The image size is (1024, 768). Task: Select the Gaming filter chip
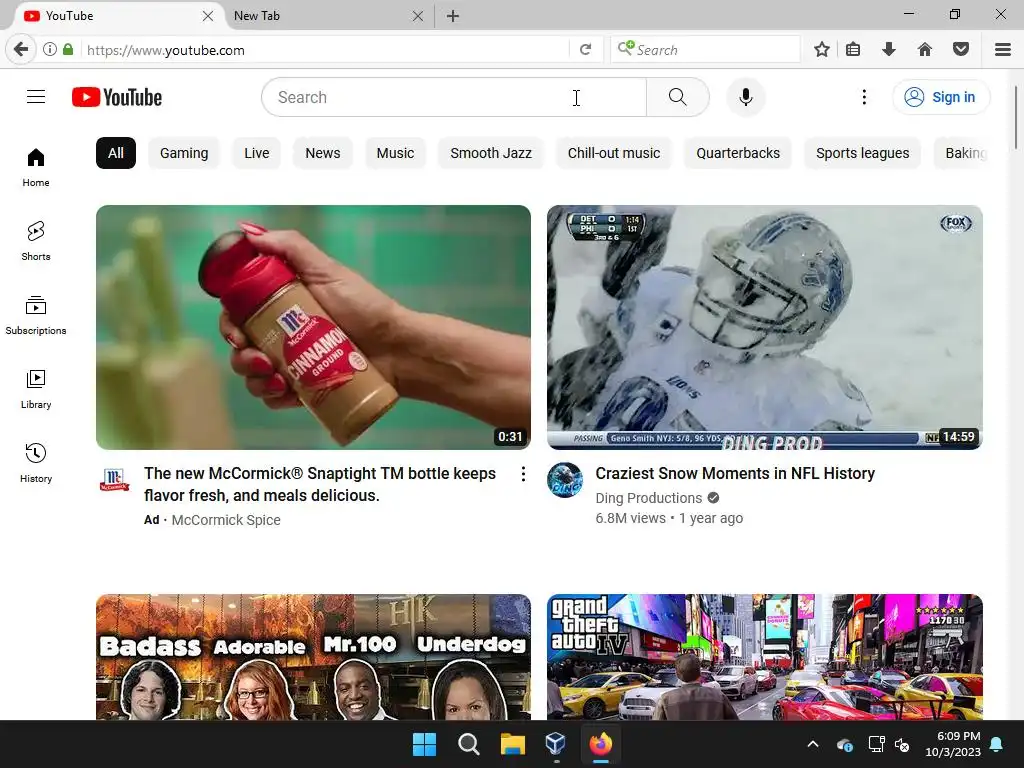tap(184, 153)
